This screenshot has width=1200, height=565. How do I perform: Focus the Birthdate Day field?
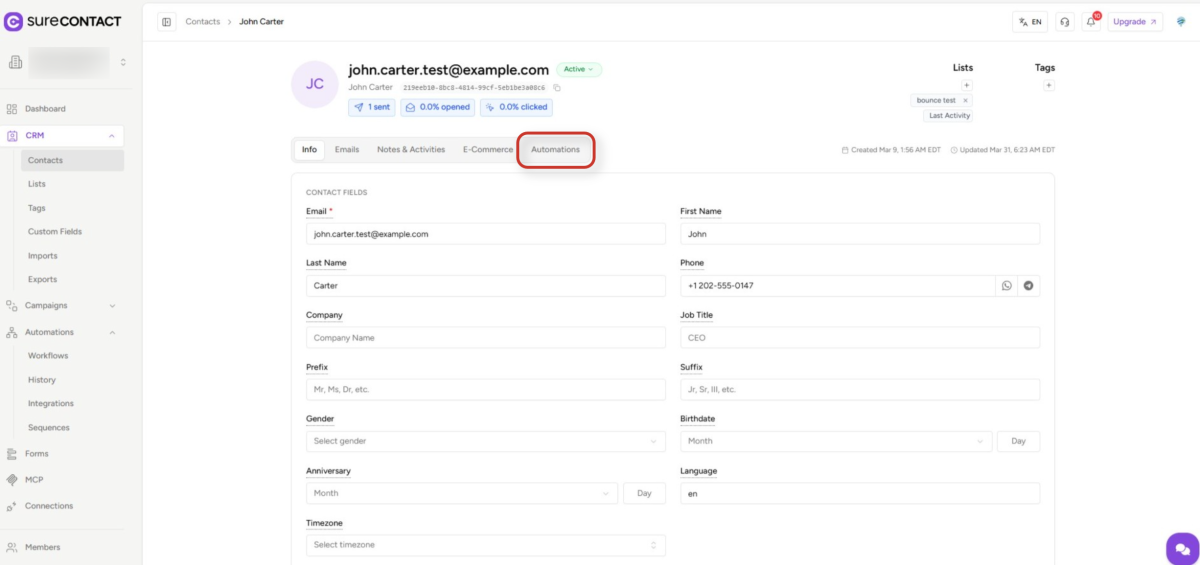click(1019, 441)
